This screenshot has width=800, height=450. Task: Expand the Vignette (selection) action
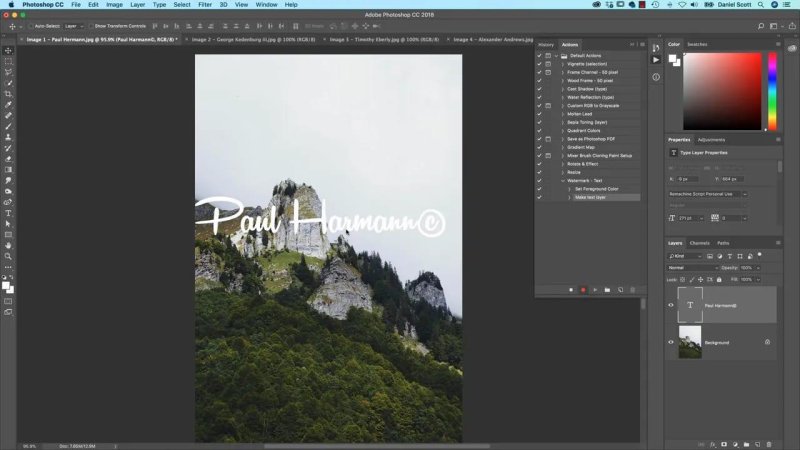point(563,64)
